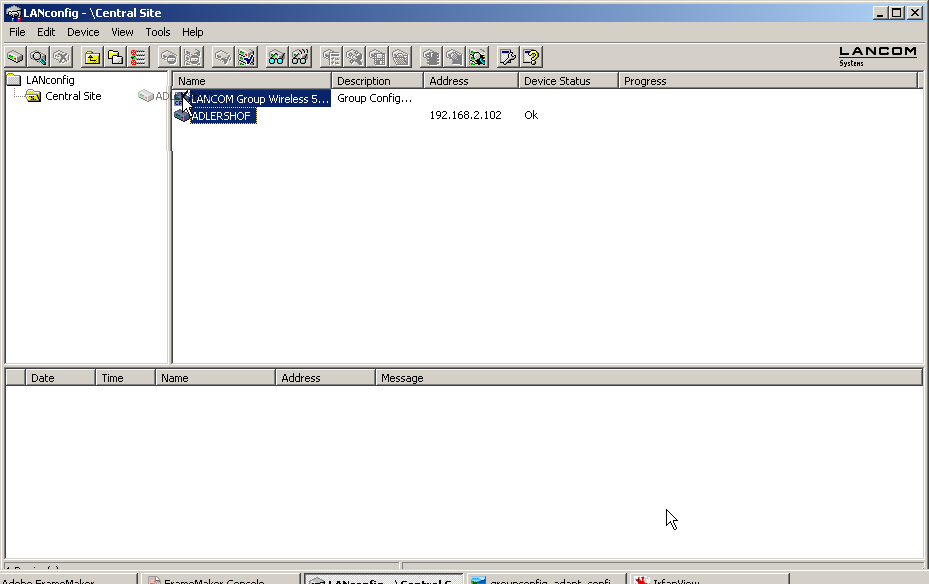Viewport: 929px width, 584px height.
Task: Select the ADLERSHOF device entry
Action: pos(221,116)
